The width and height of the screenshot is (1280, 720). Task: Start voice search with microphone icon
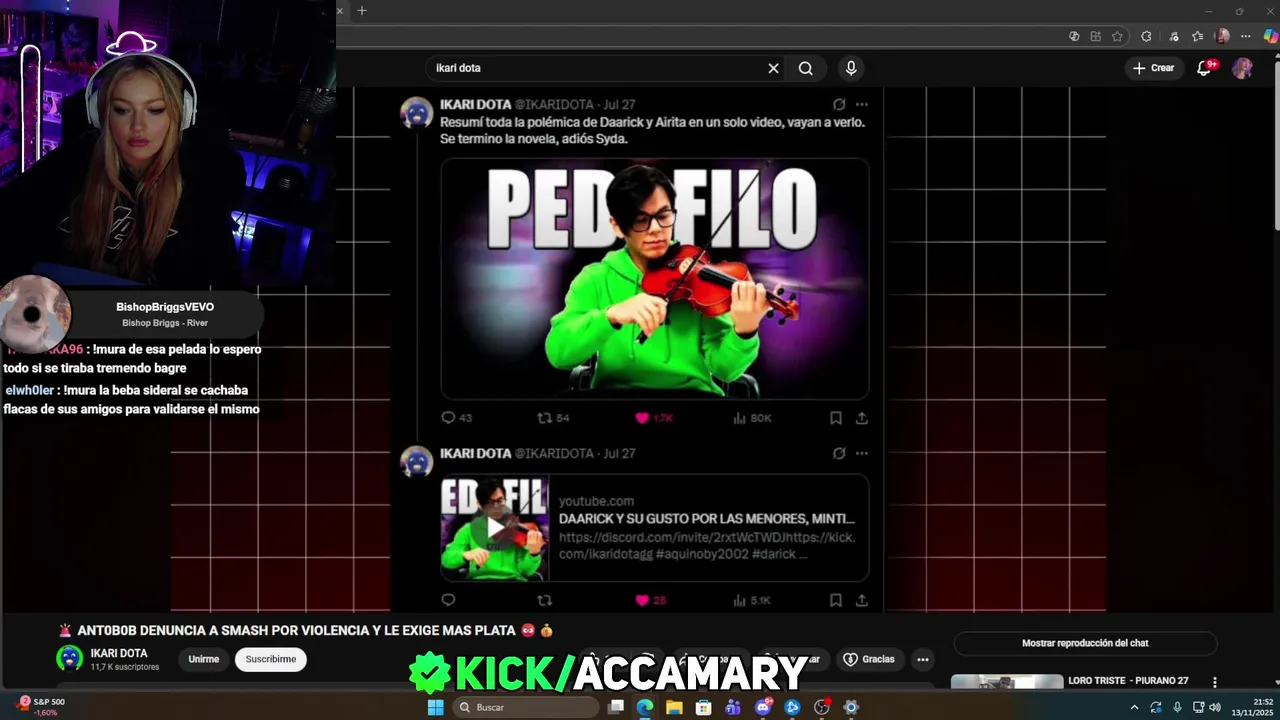[x=851, y=68]
